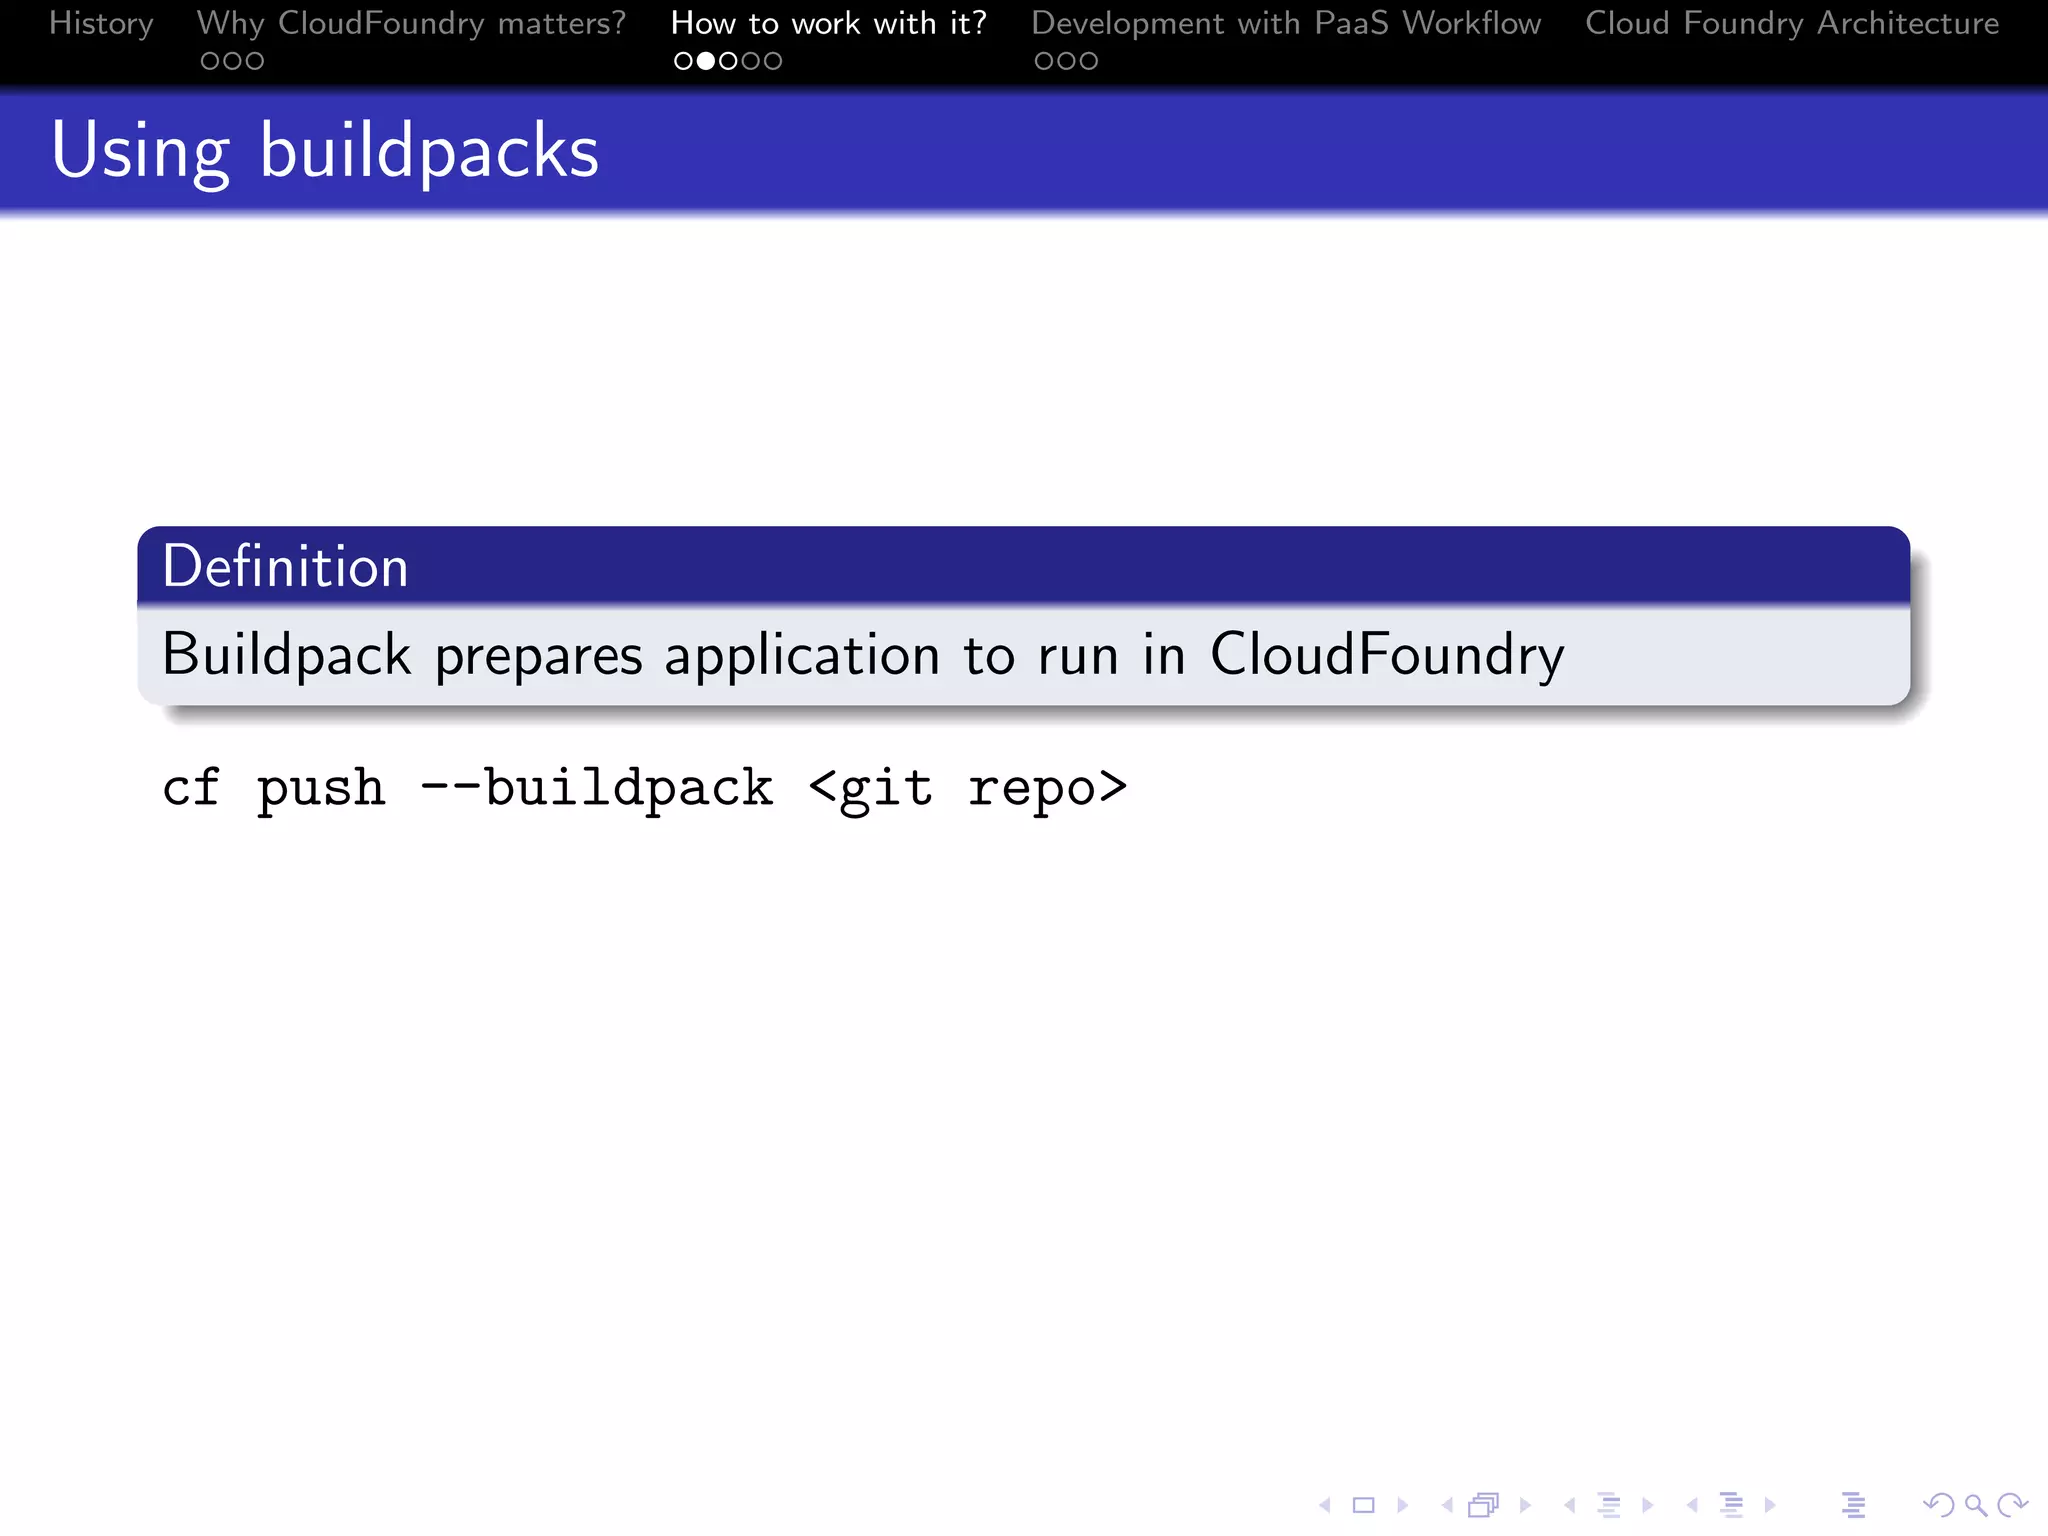Go to previous slide with the leftmost arrow
The image size is (2048, 1536).
[1325, 1505]
